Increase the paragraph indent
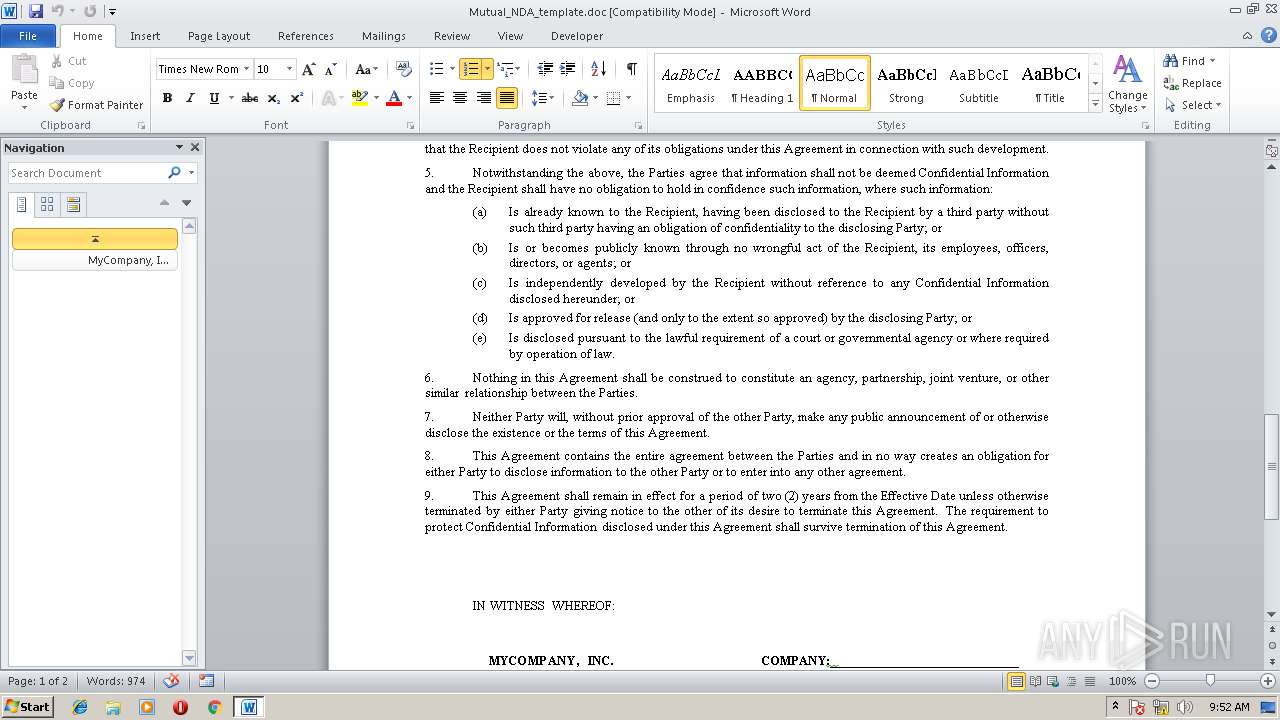This screenshot has height=720, width=1280. tap(567, 69)
